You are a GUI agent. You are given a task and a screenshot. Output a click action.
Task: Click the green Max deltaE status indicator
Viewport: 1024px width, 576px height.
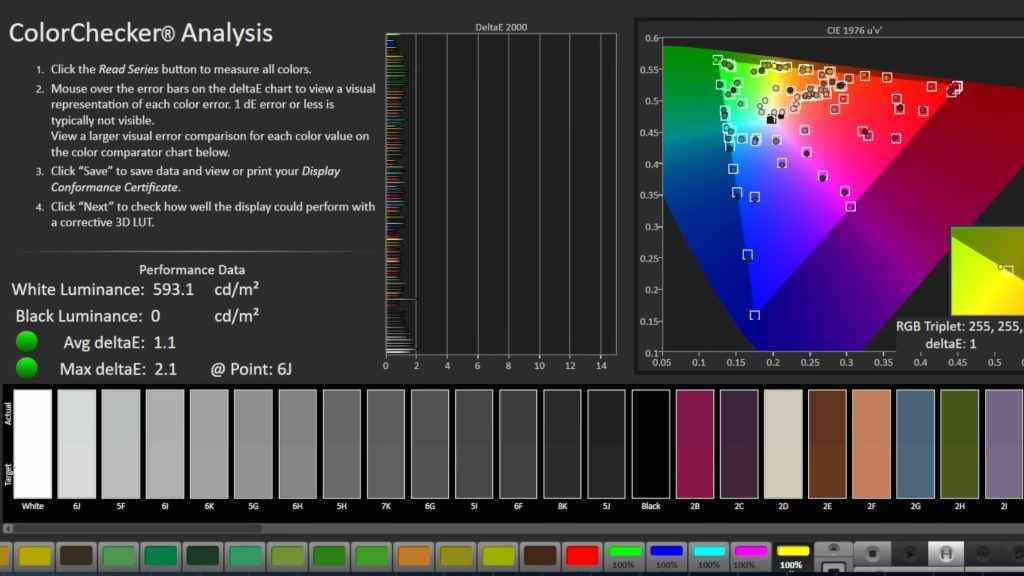pyautogui.click(x=27, y=368)
